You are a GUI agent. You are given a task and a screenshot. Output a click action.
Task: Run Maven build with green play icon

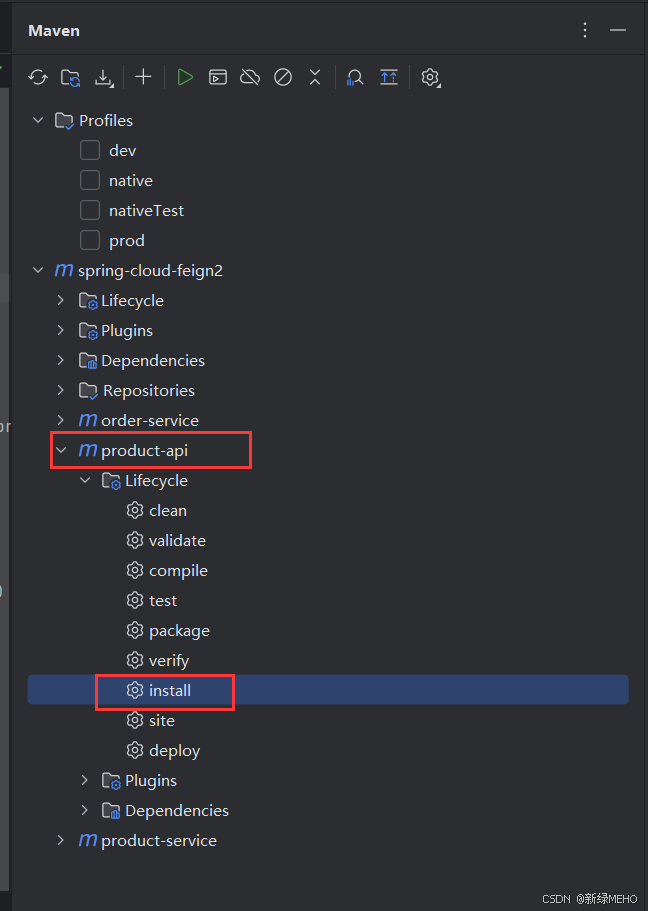click(185, 77)
